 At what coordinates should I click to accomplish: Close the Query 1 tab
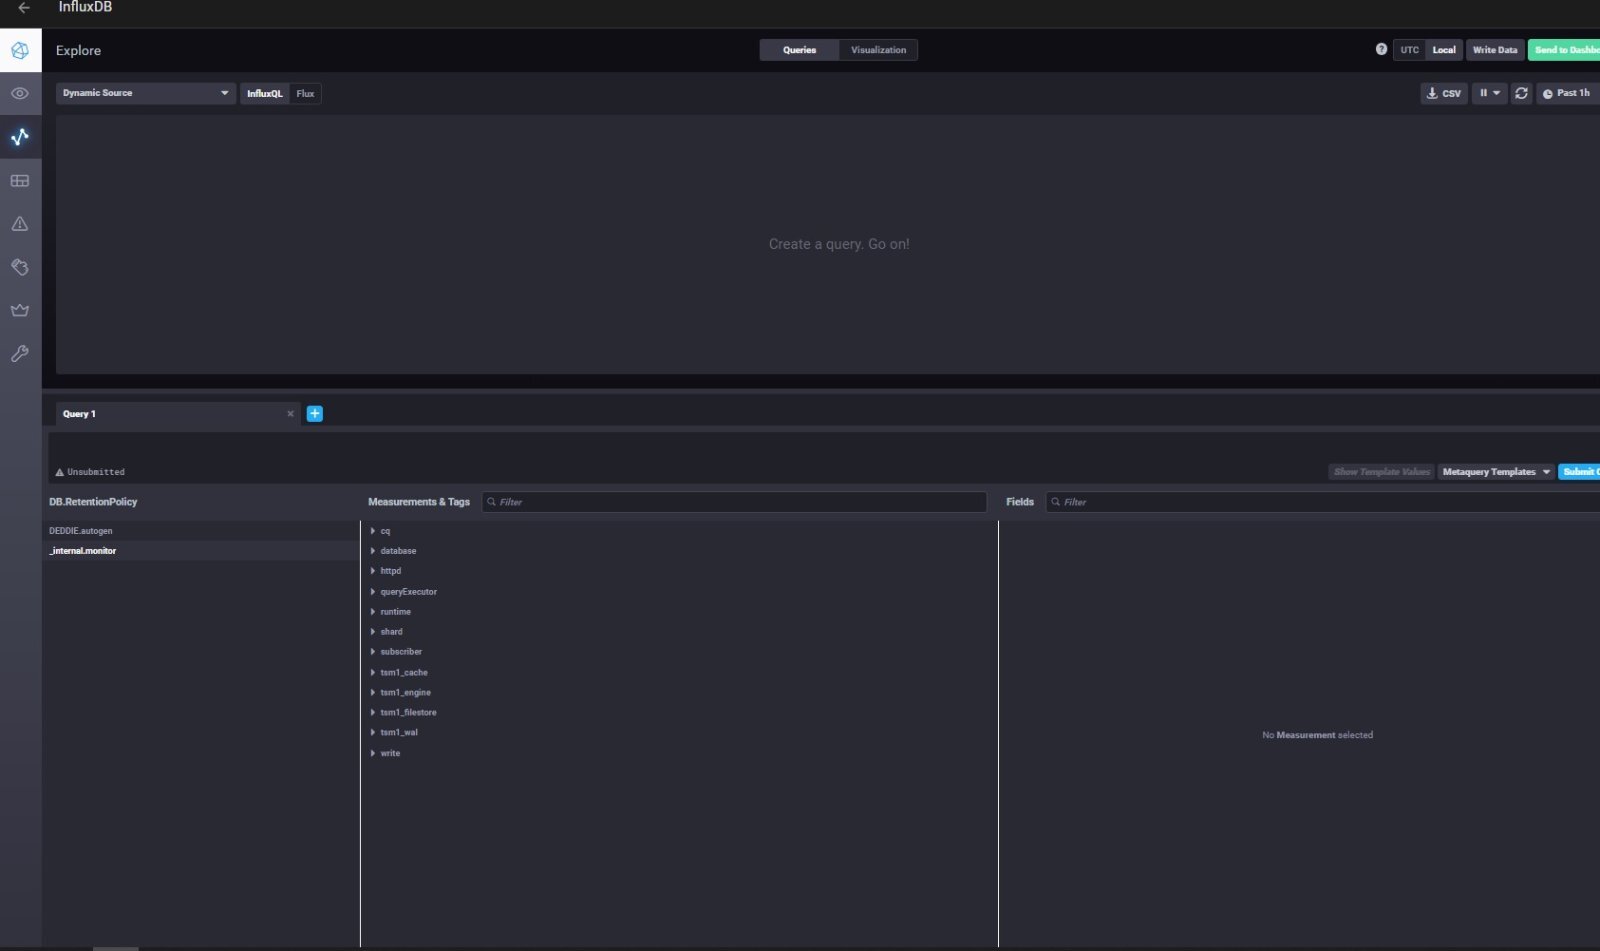pyautogui.click(x=291, y=414)
